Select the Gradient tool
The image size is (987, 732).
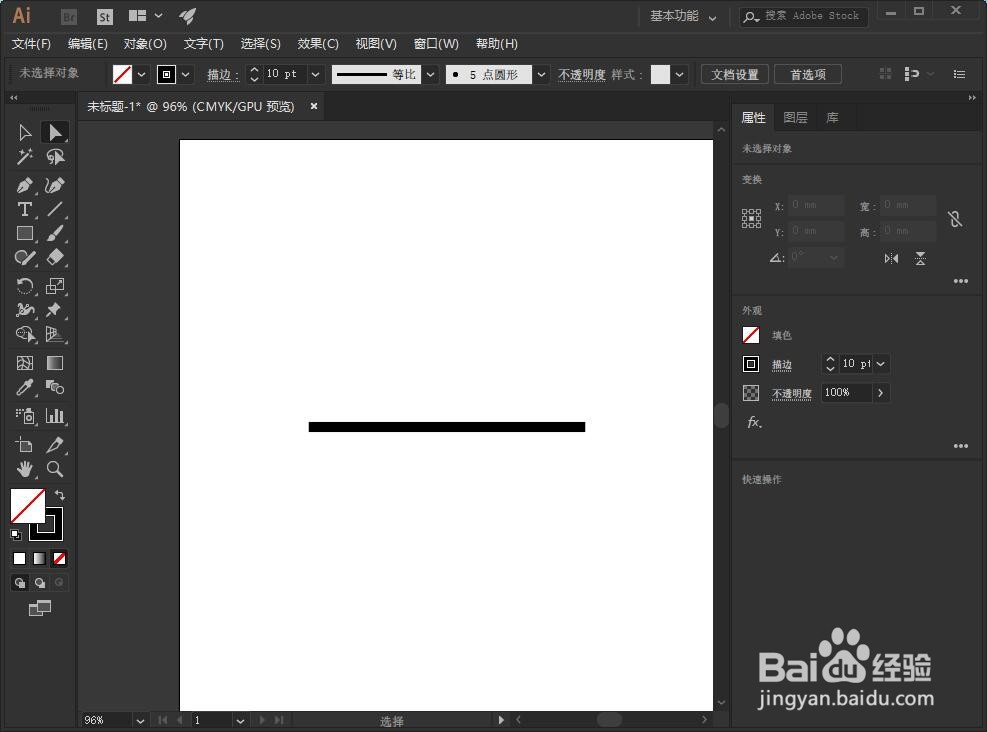coord(55,363)
